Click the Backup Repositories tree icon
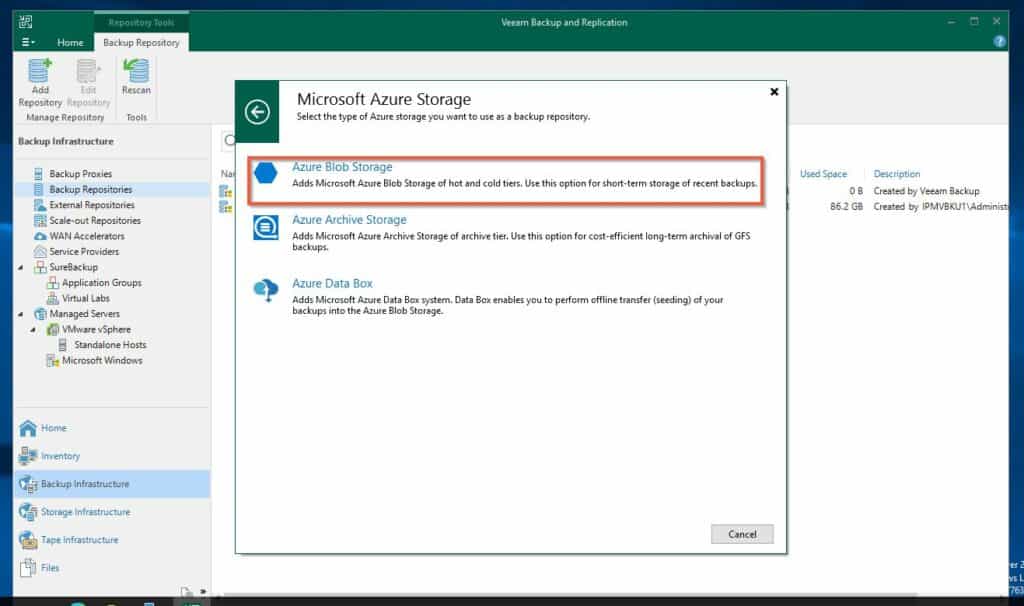 39,189
